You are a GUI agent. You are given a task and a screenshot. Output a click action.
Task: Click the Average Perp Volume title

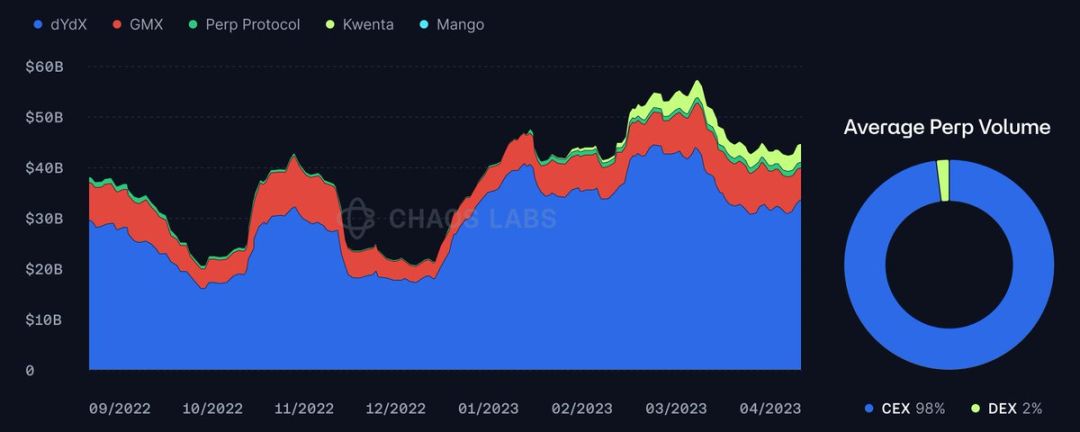coord(947,127)
